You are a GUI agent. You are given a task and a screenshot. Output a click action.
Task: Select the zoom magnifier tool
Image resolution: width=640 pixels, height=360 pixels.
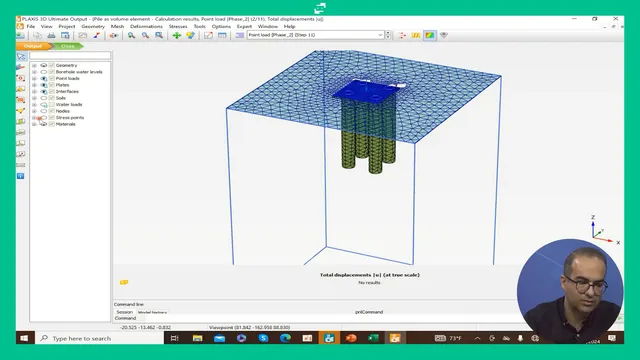[x=131, y=36]
